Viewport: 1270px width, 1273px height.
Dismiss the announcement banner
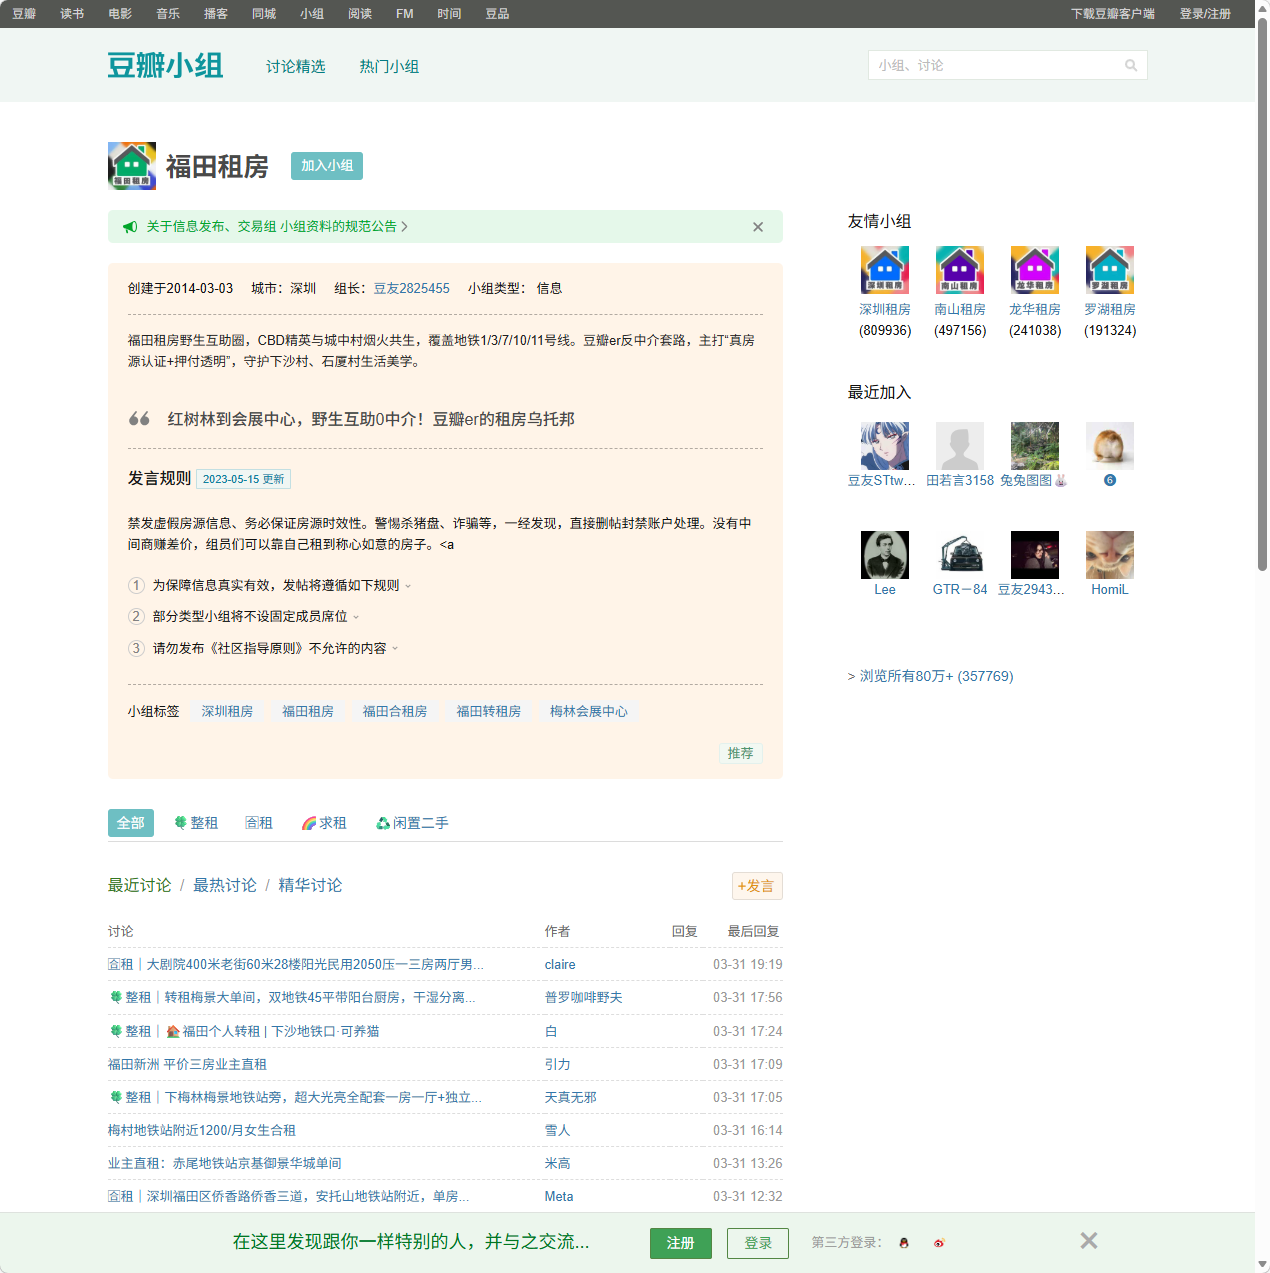757,227
